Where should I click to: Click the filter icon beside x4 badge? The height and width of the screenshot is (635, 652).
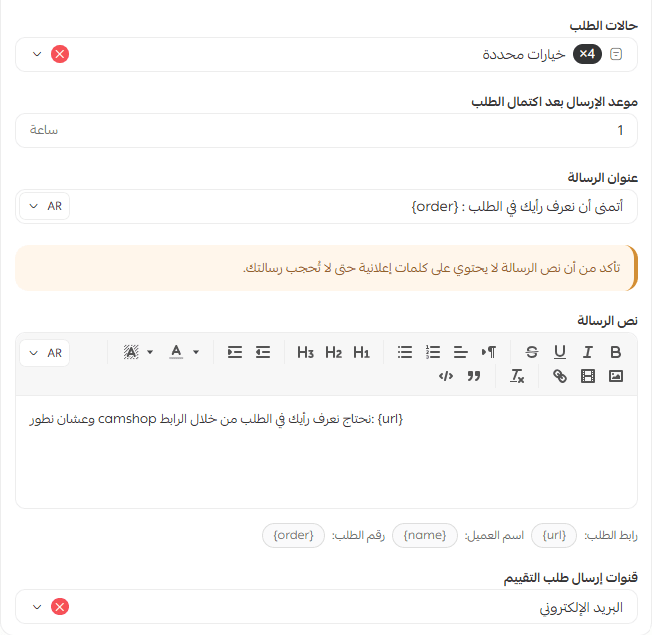click(x=616, y=54)
